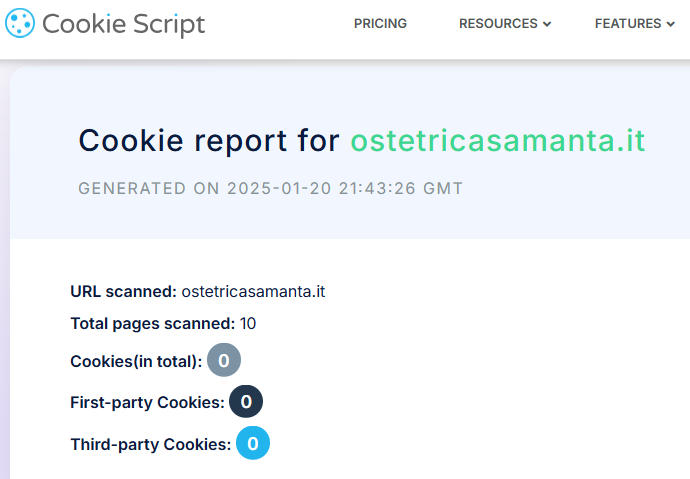Click the total pages scanned value 10

[248, 323]
